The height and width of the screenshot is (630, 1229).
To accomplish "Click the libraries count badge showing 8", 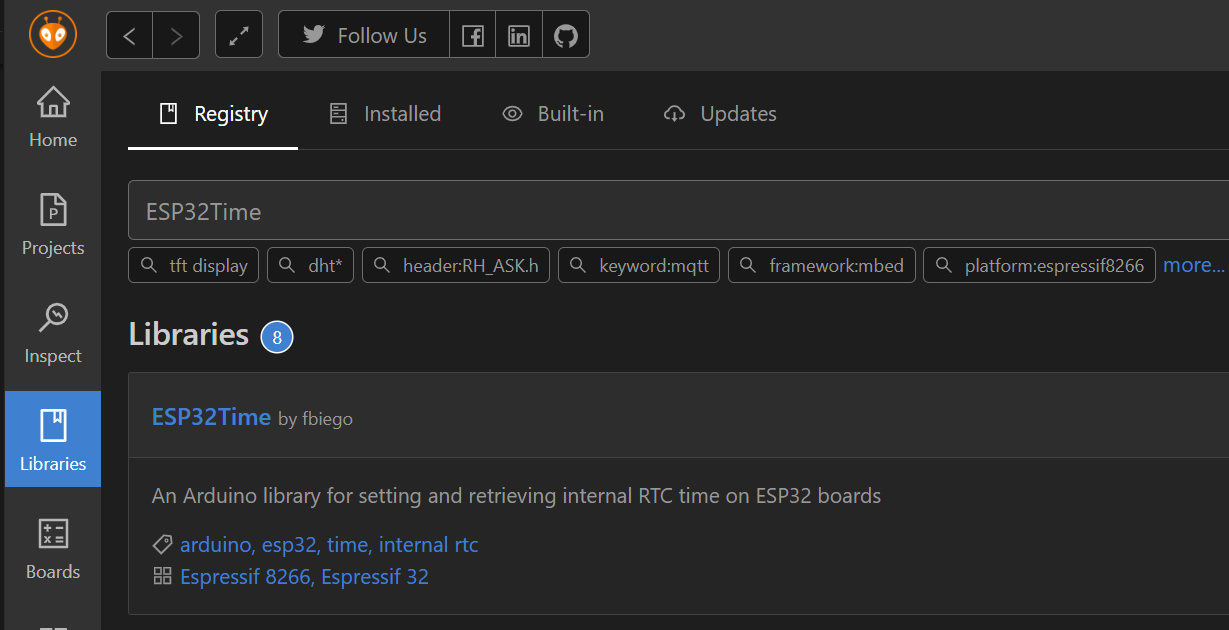I will [x=277, y=338].
